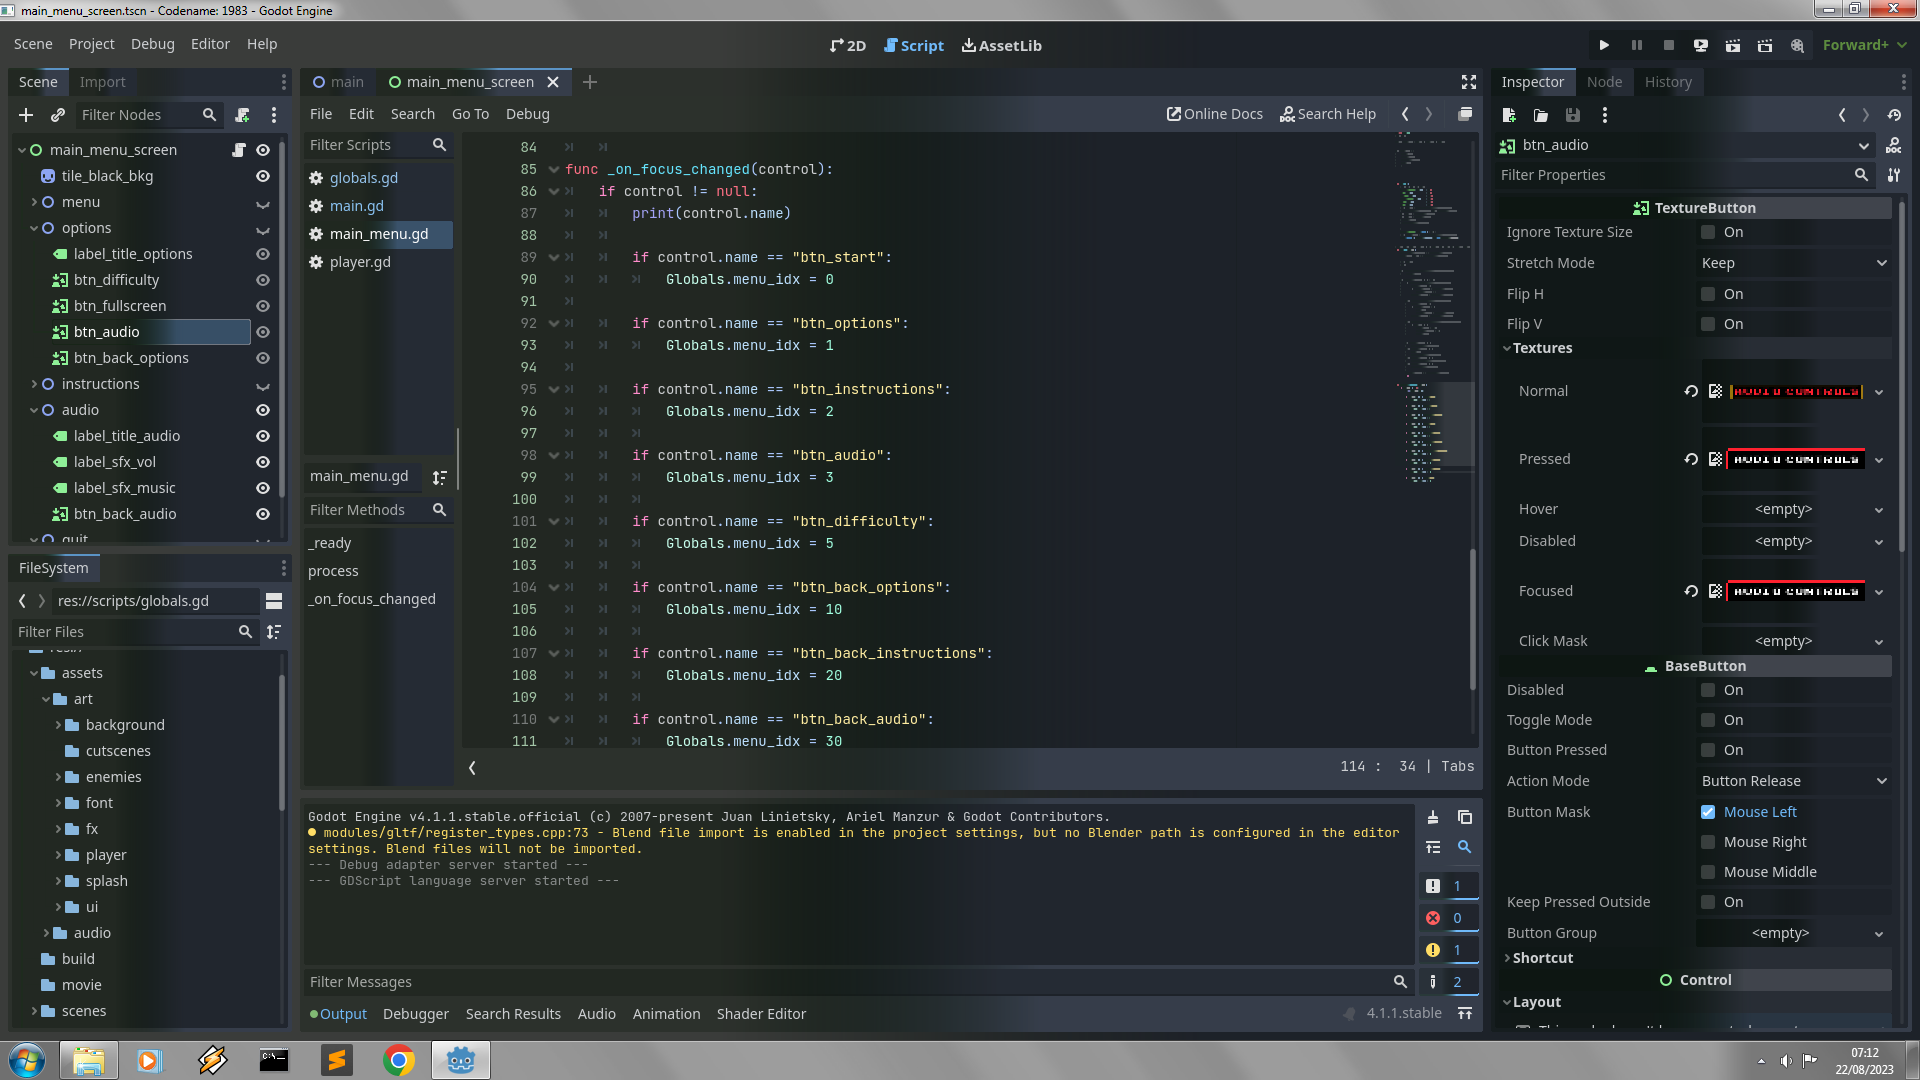
Task: Open the Debug menu in the script editor
Action: point(528,114)
